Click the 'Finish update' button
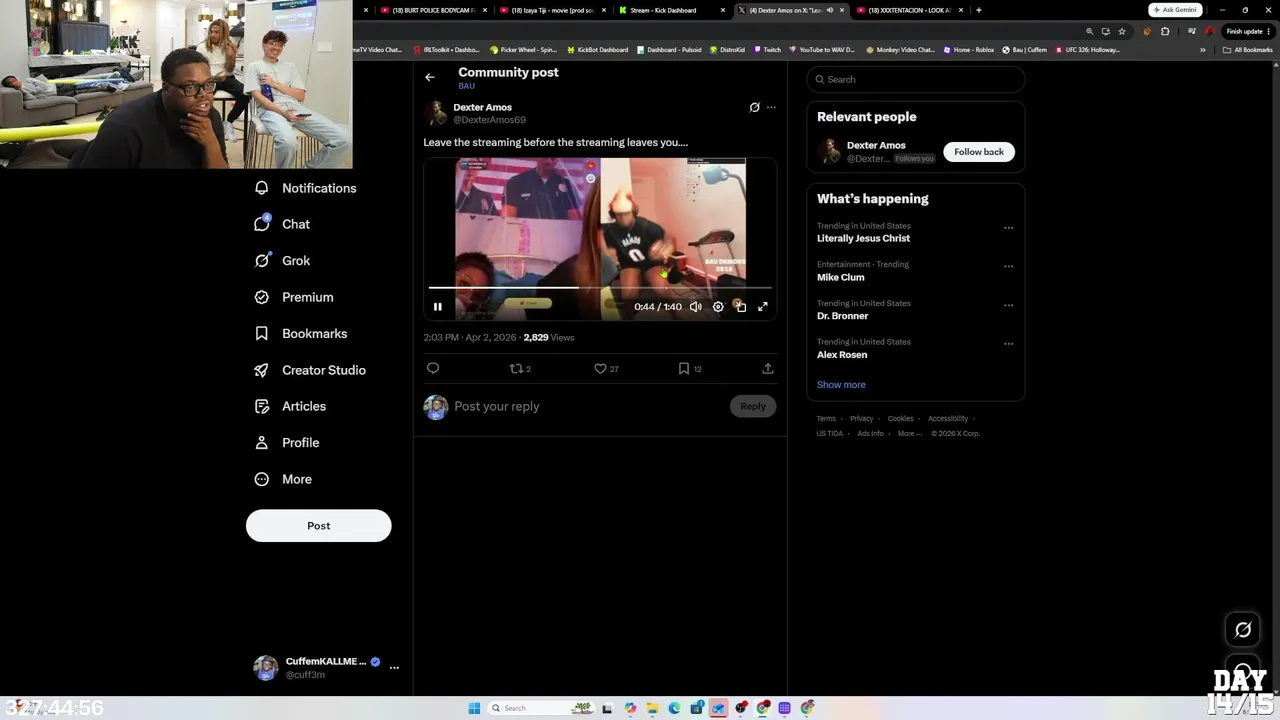Screen dimensions: 1280x720 (1249, 31)
